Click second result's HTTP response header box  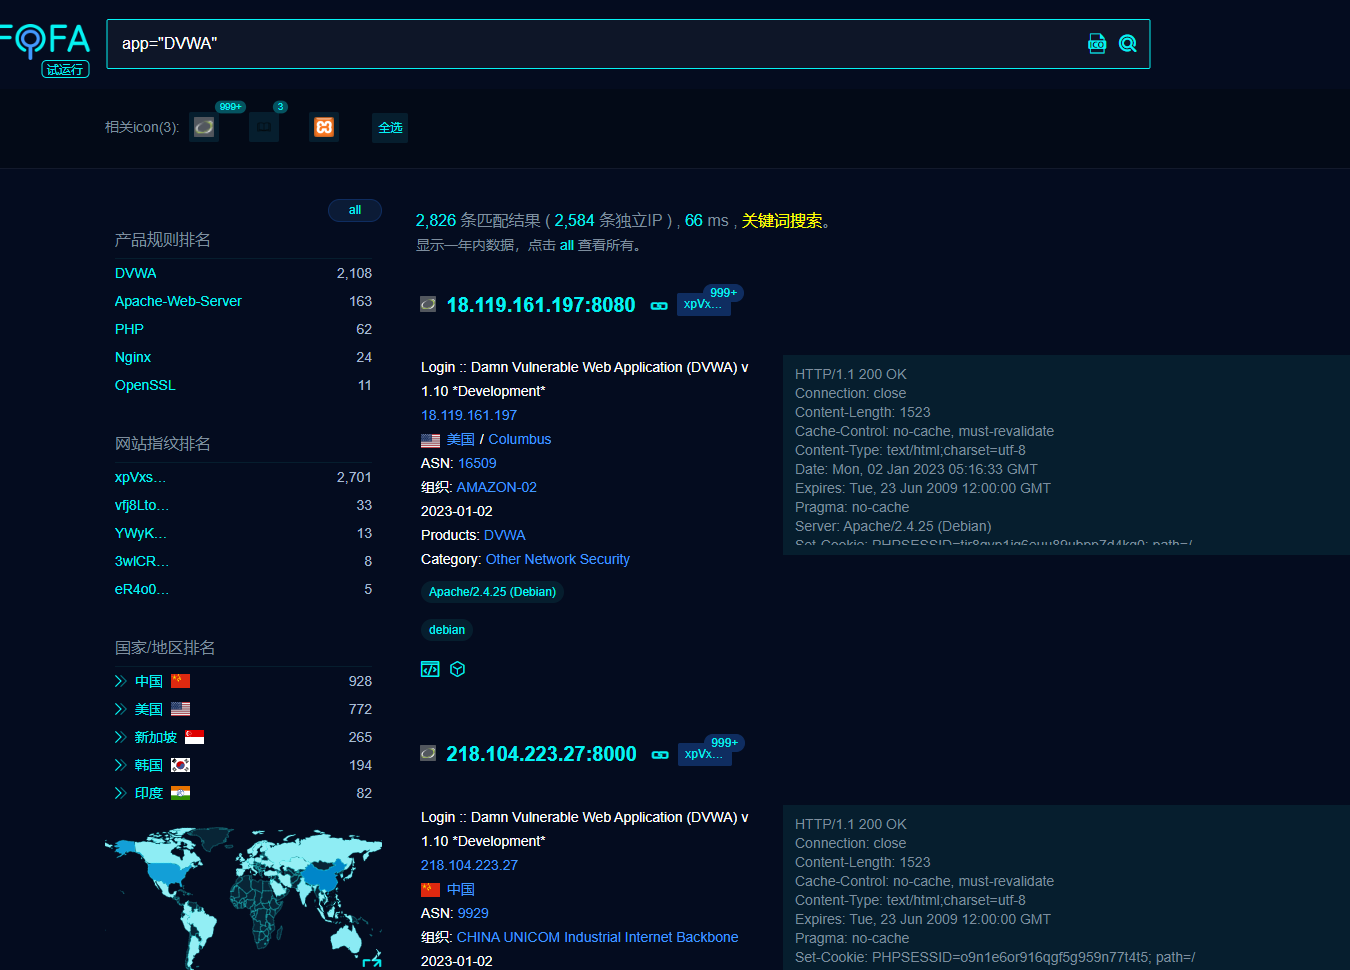coord(1066,887)
